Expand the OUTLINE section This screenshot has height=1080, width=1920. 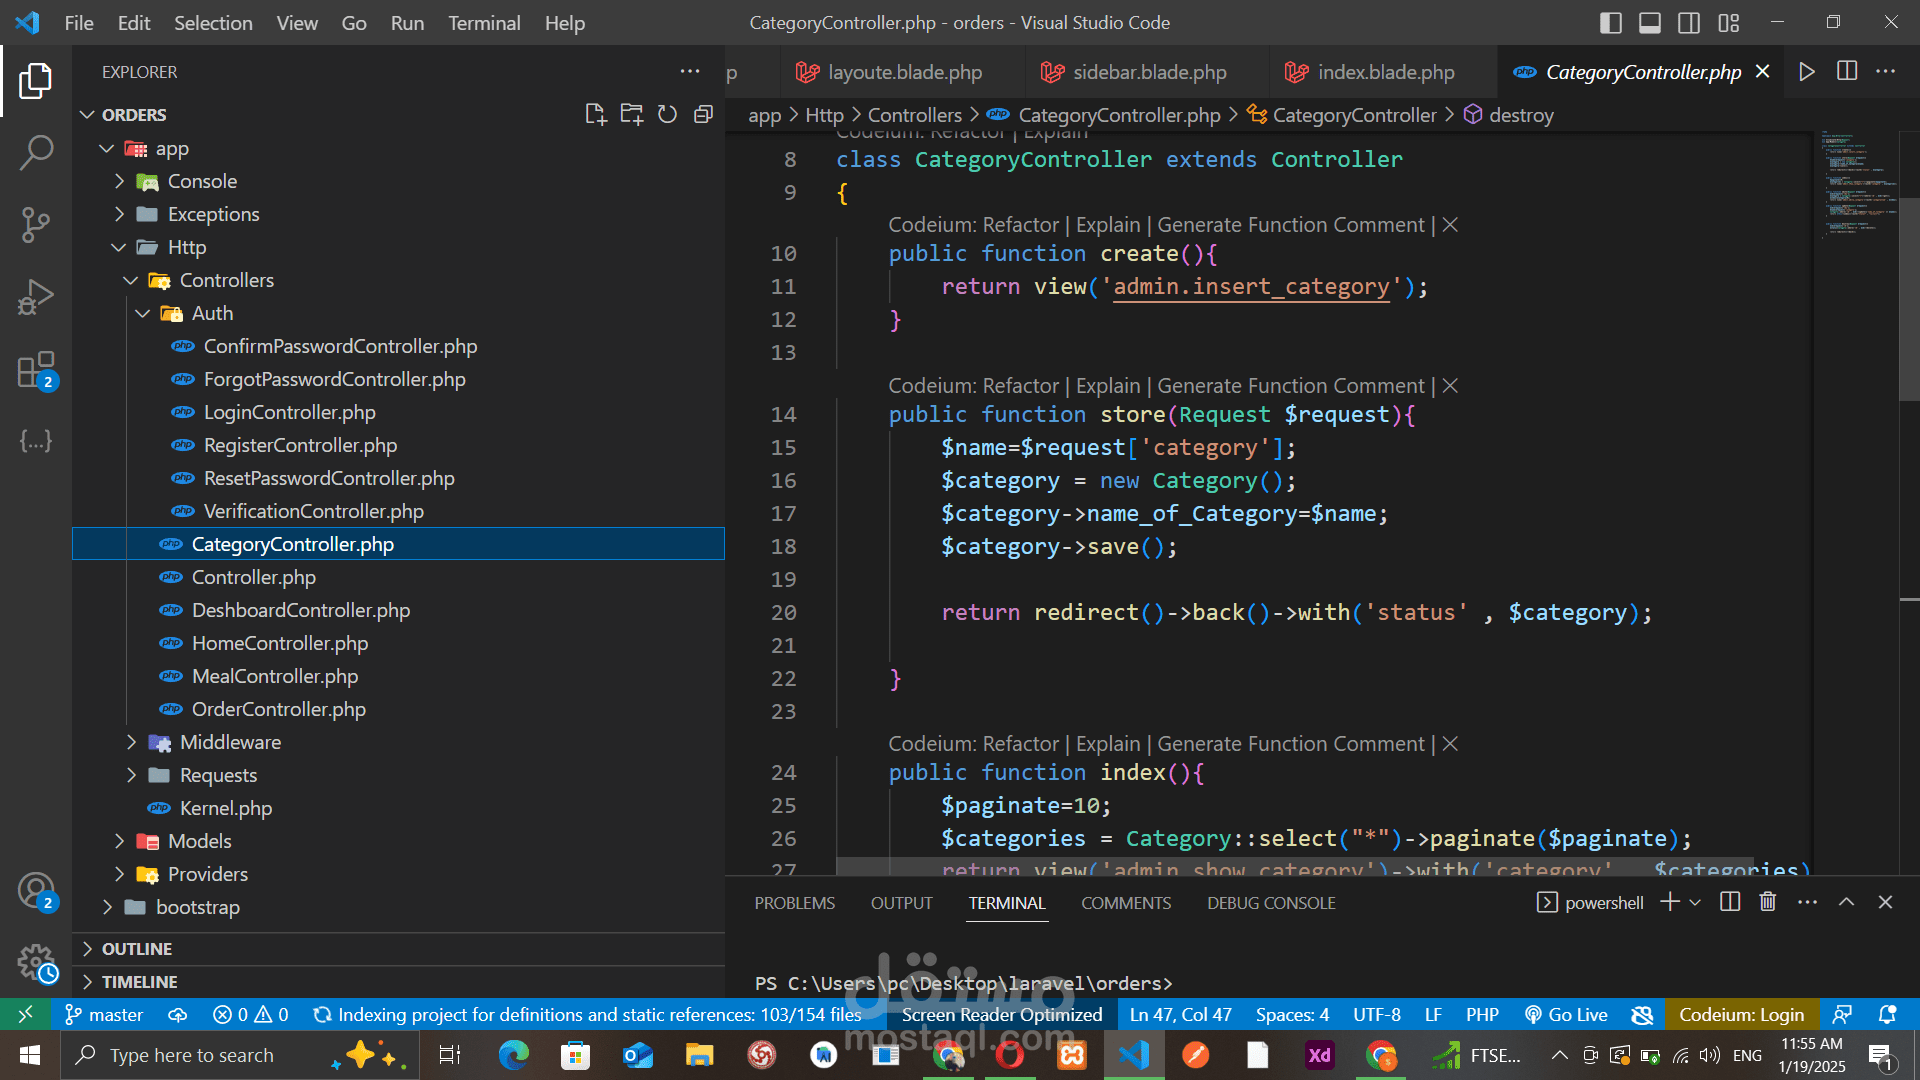(x=137, y=948)
